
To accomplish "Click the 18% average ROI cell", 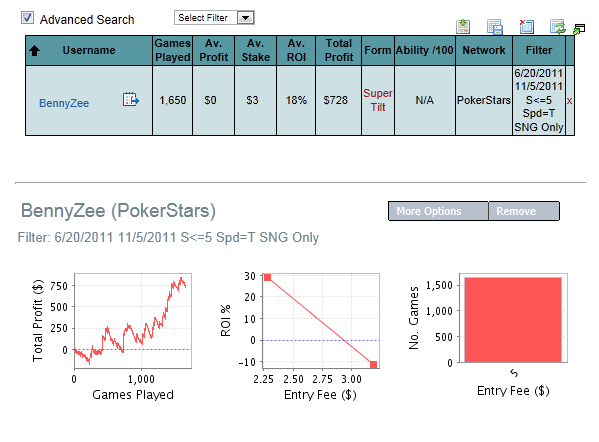I will [296, 100].
